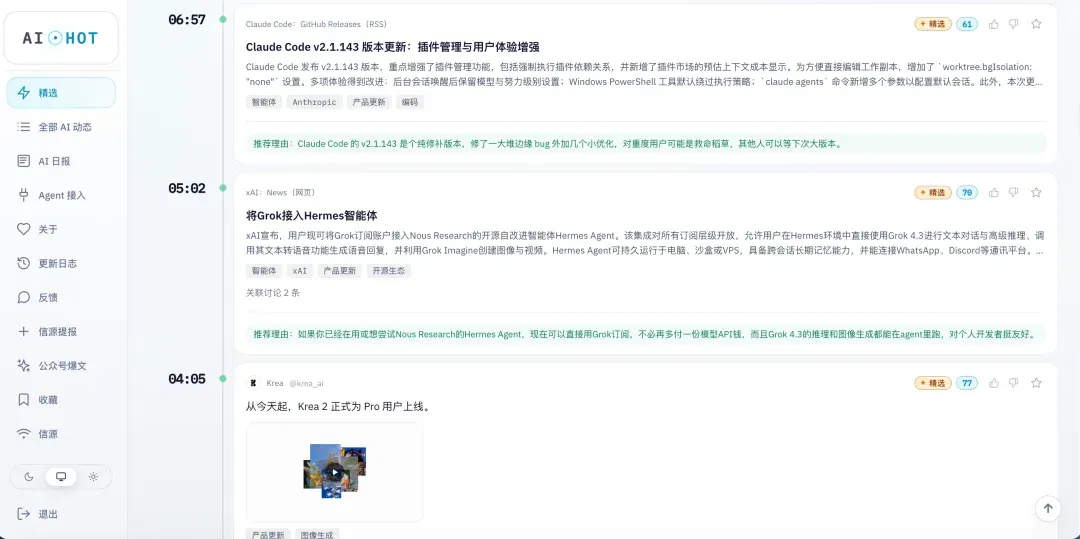Click the bookmark icon beside 收藏

(x=24, y=399)
